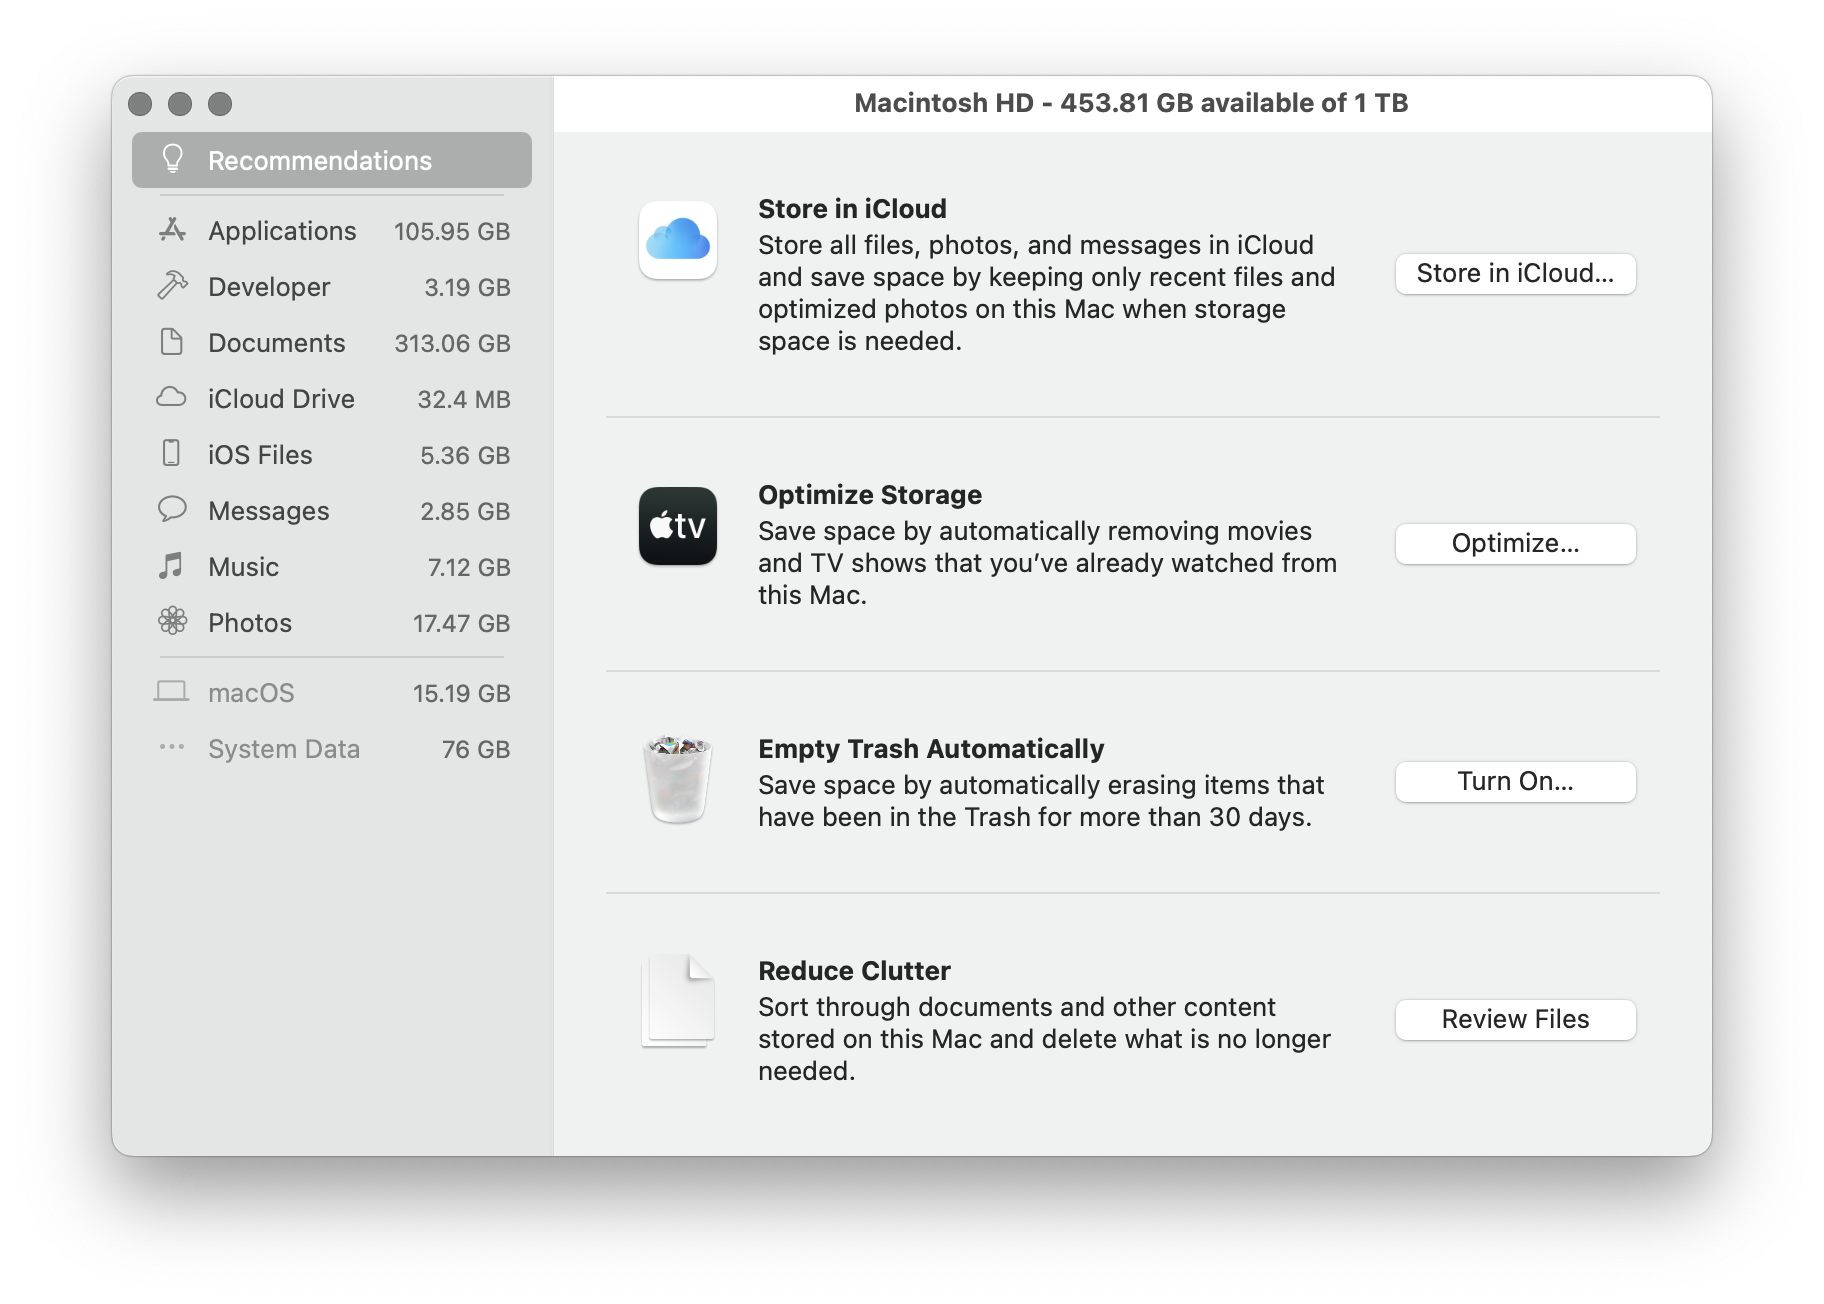Click the Trash can icon
The image size is (1824, 1304).
(678, 780)
